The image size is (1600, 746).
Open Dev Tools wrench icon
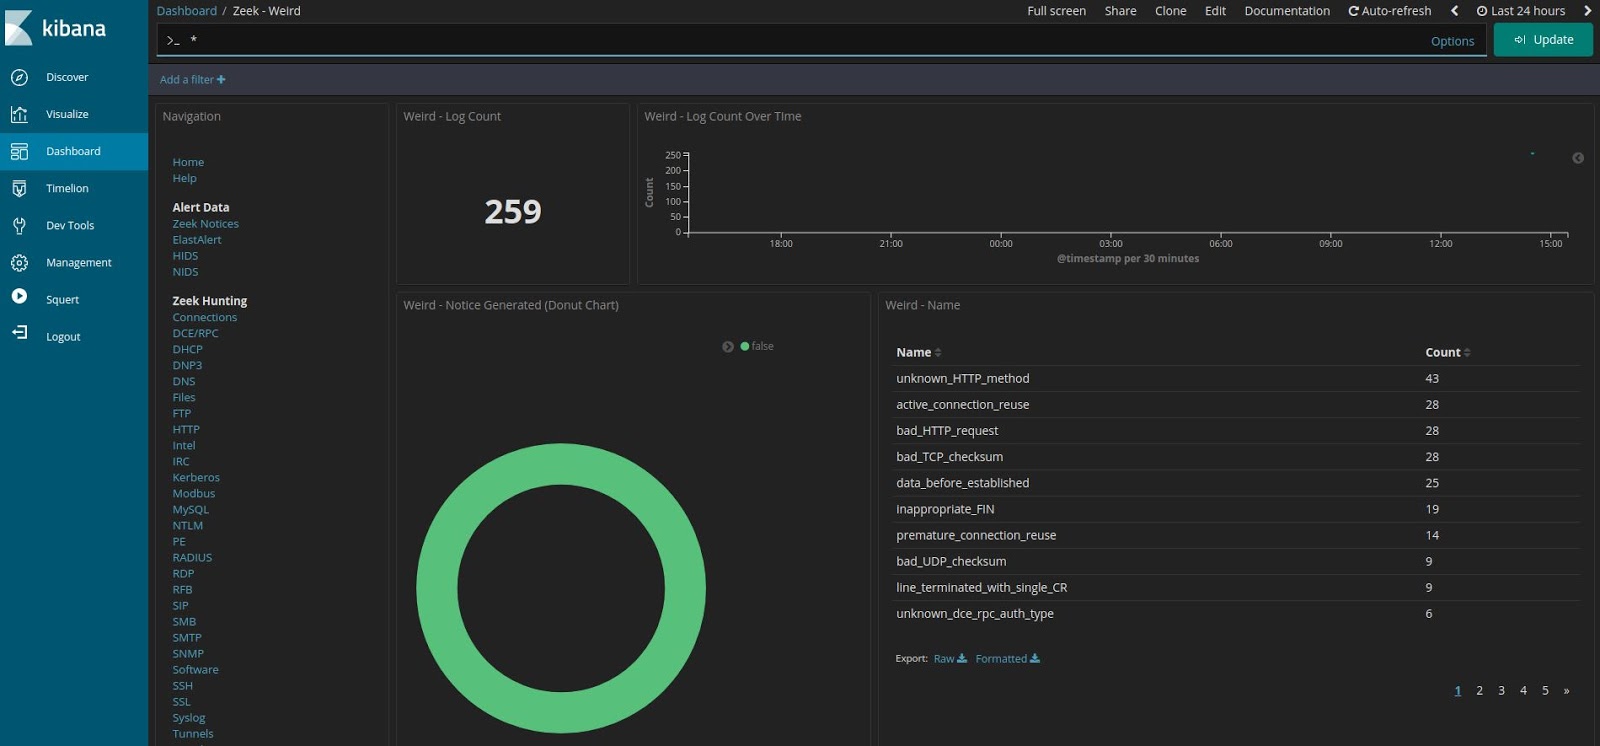point(19,225)
